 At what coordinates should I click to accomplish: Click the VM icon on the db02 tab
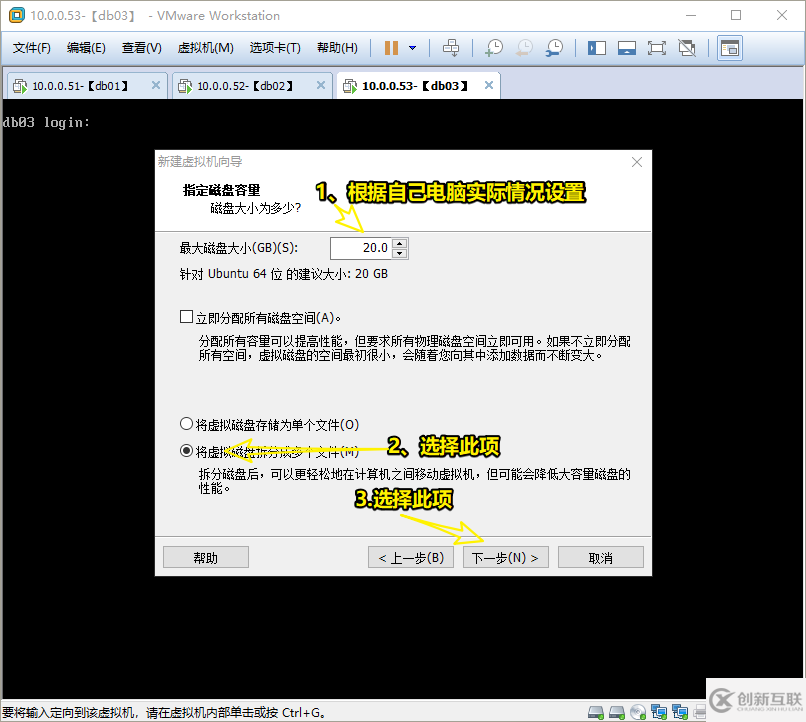[185, 86]
